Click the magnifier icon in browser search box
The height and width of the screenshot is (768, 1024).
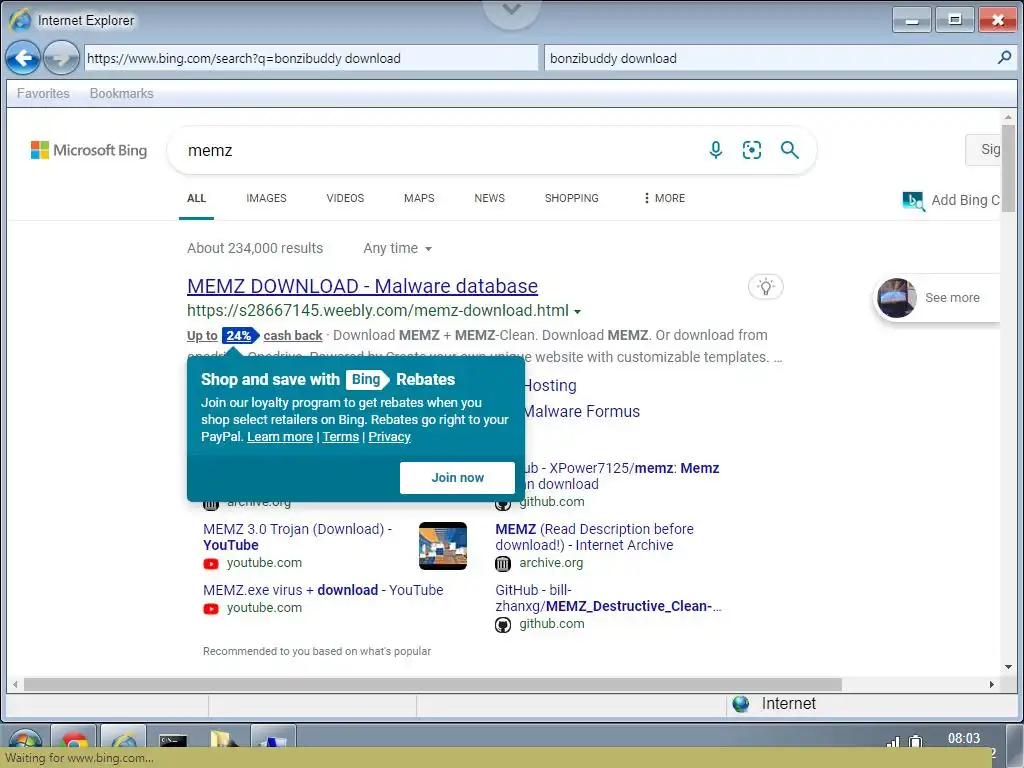[x=1004, y=57]
